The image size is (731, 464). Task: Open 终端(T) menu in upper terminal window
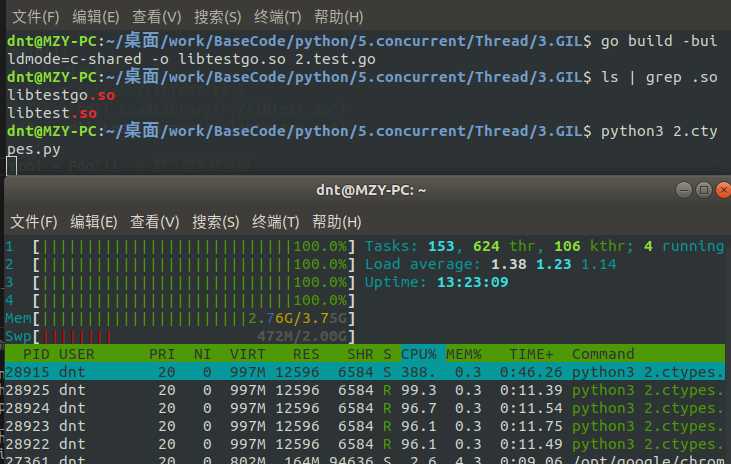click(277, 17)
